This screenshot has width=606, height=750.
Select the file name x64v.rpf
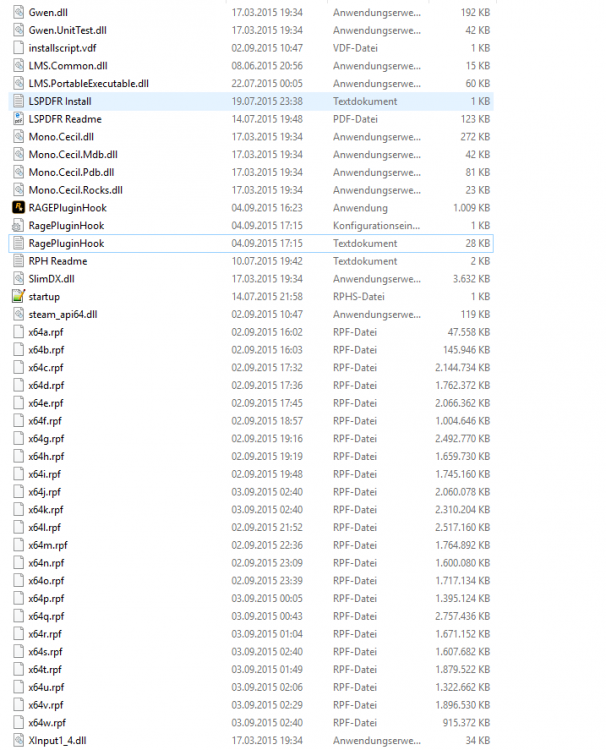(45, 705)
